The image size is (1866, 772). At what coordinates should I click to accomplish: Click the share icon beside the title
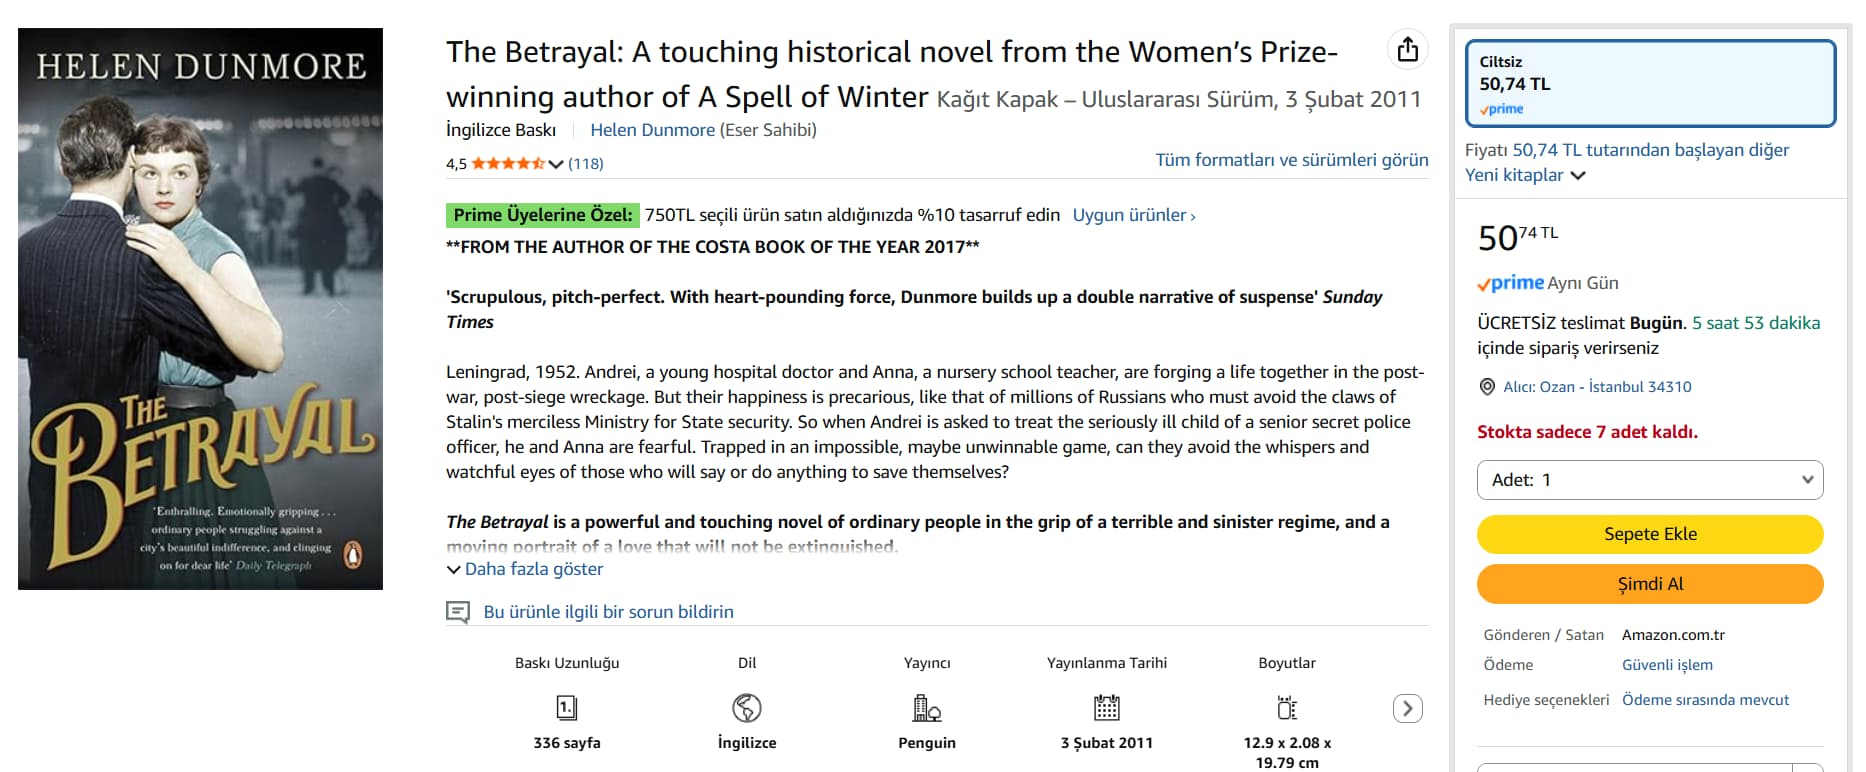coord(1408,49)
